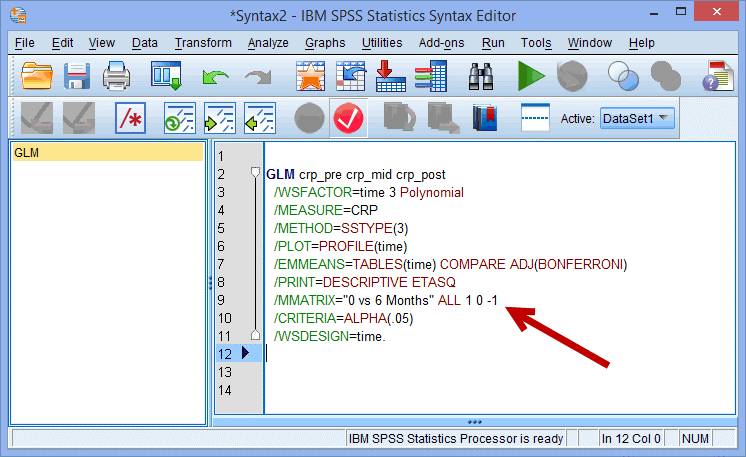Image resolution: width=746 pixels, height=457 pixels.
Task: Print the syntax with the printer icon
Action: pos(117,76)
